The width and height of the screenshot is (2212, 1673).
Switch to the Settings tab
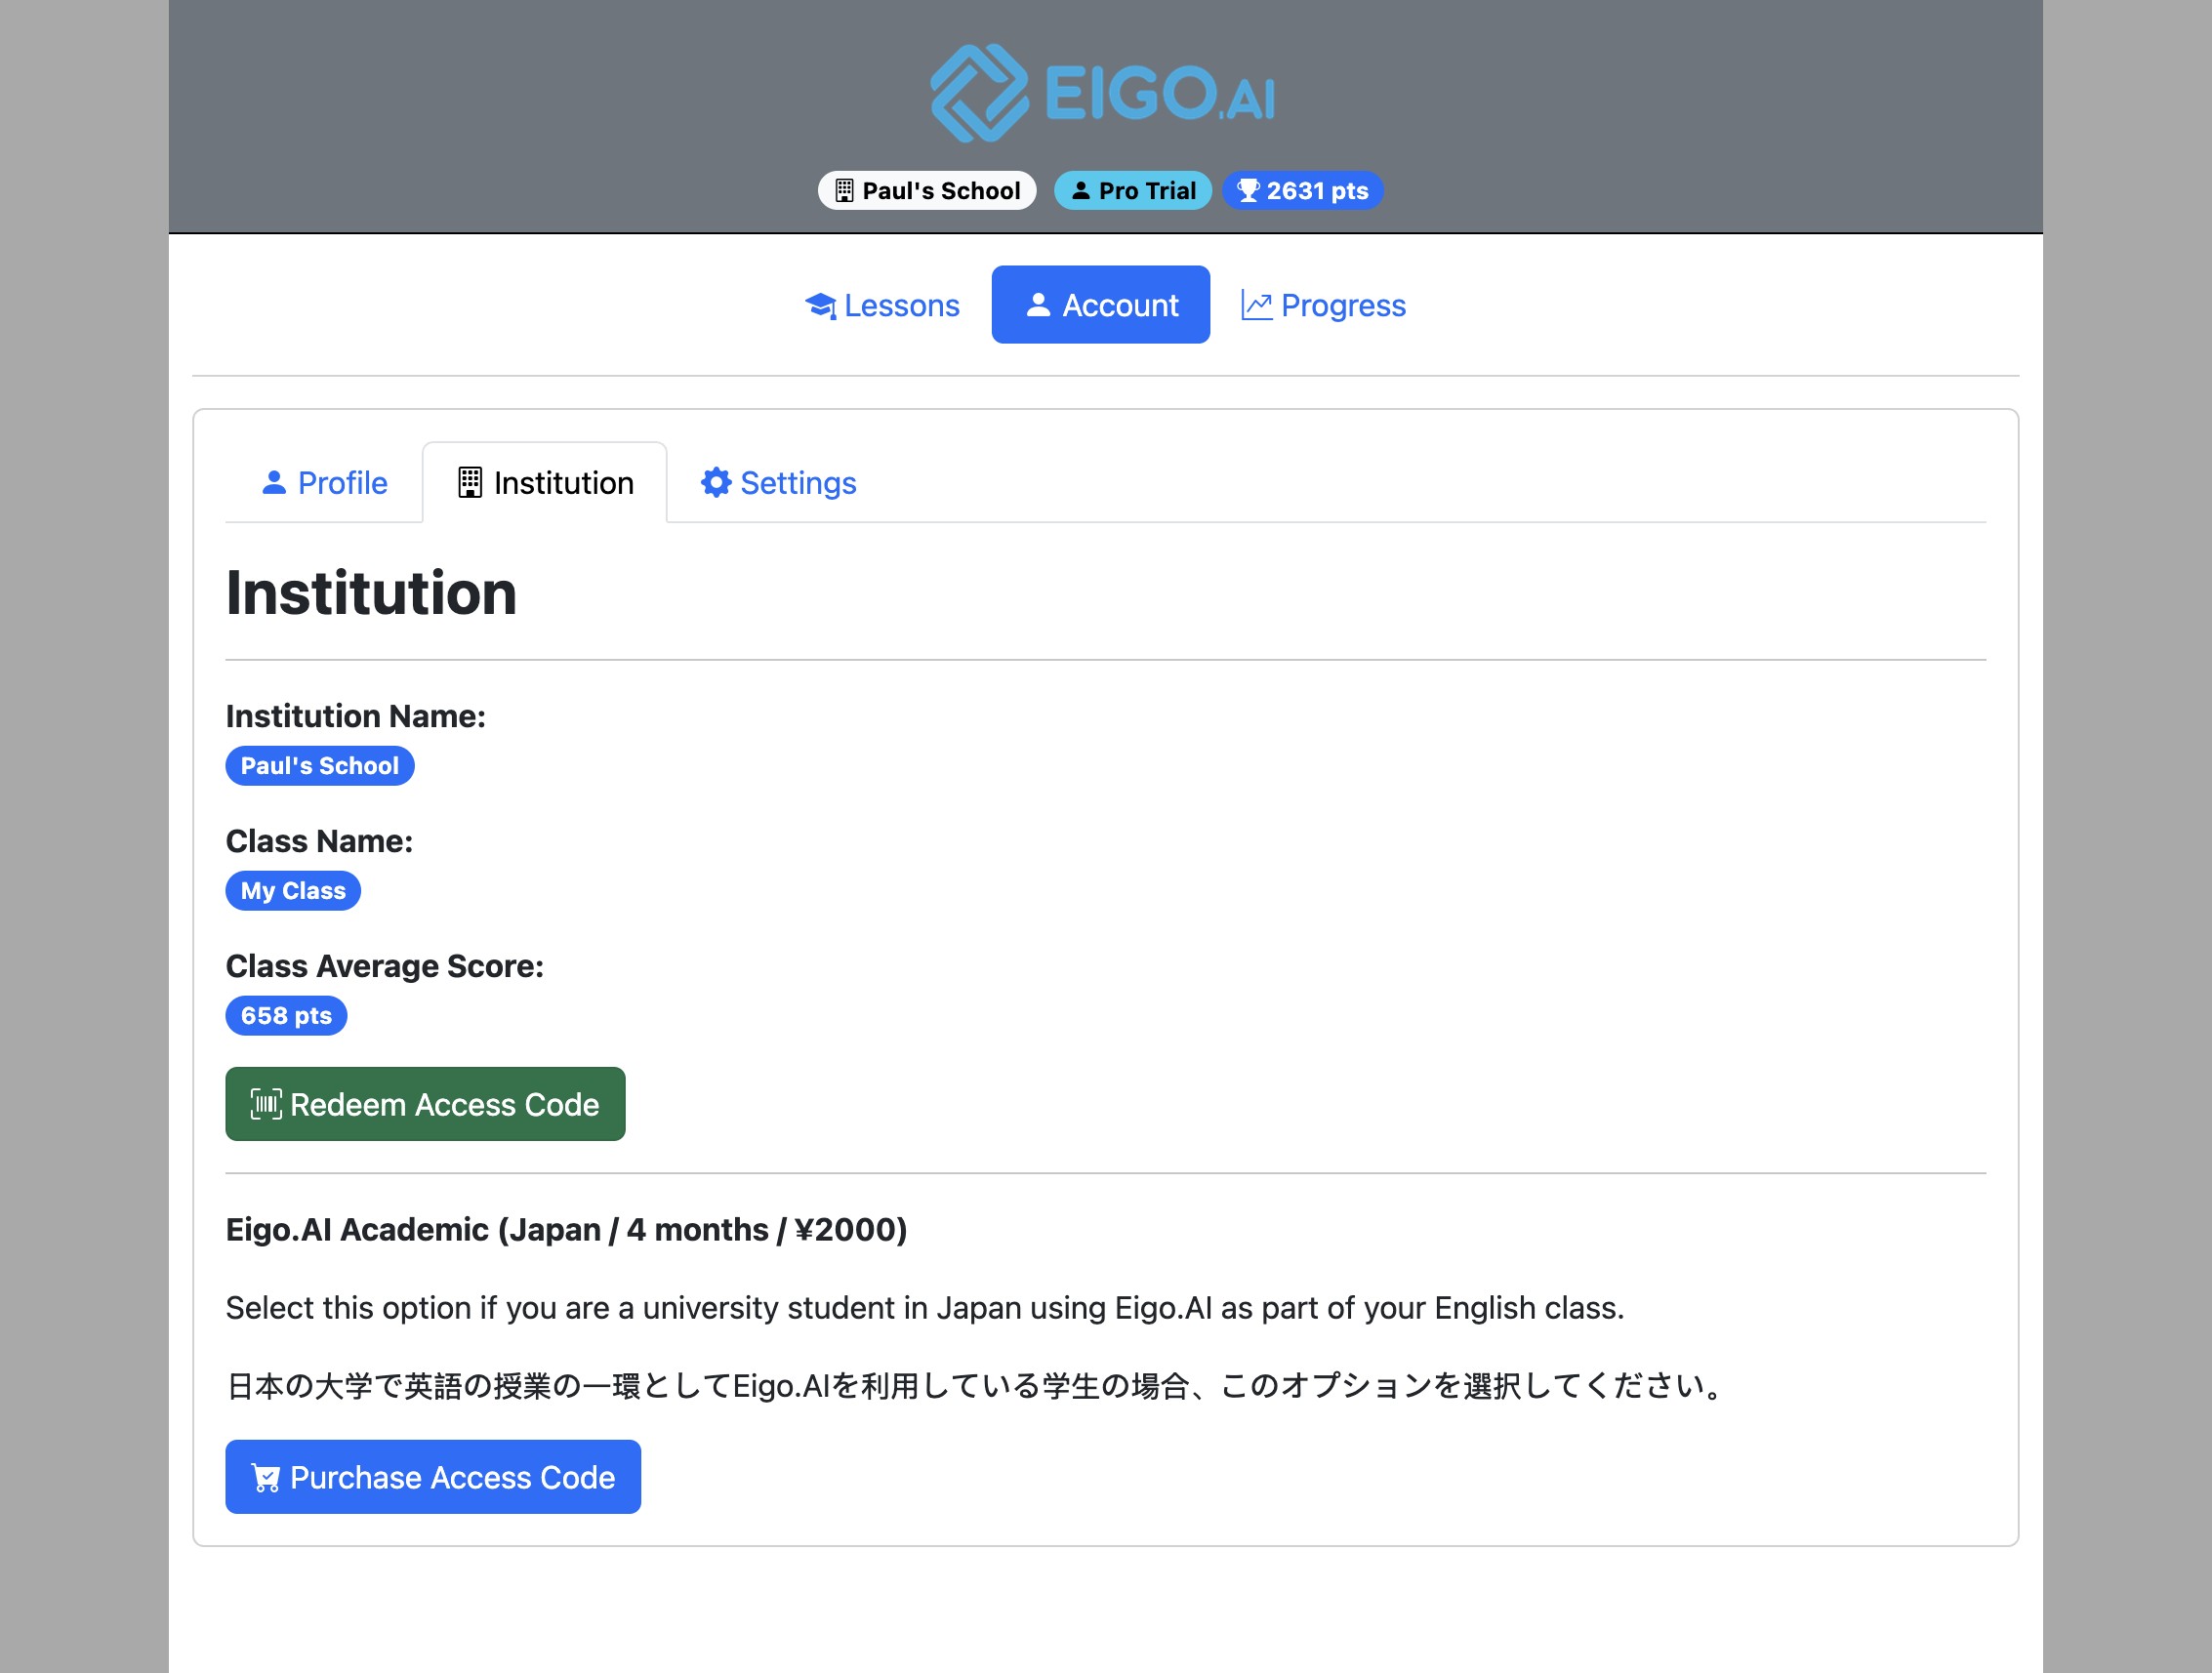pyautogui.click(x=778, y=483)
